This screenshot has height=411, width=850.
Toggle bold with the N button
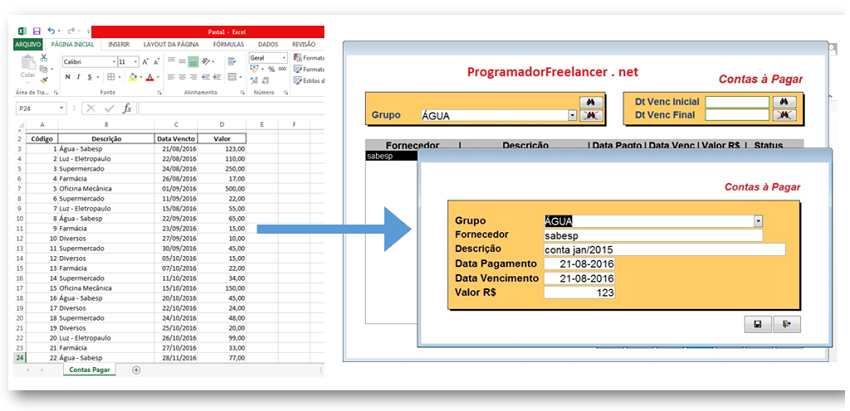[68, 77]
